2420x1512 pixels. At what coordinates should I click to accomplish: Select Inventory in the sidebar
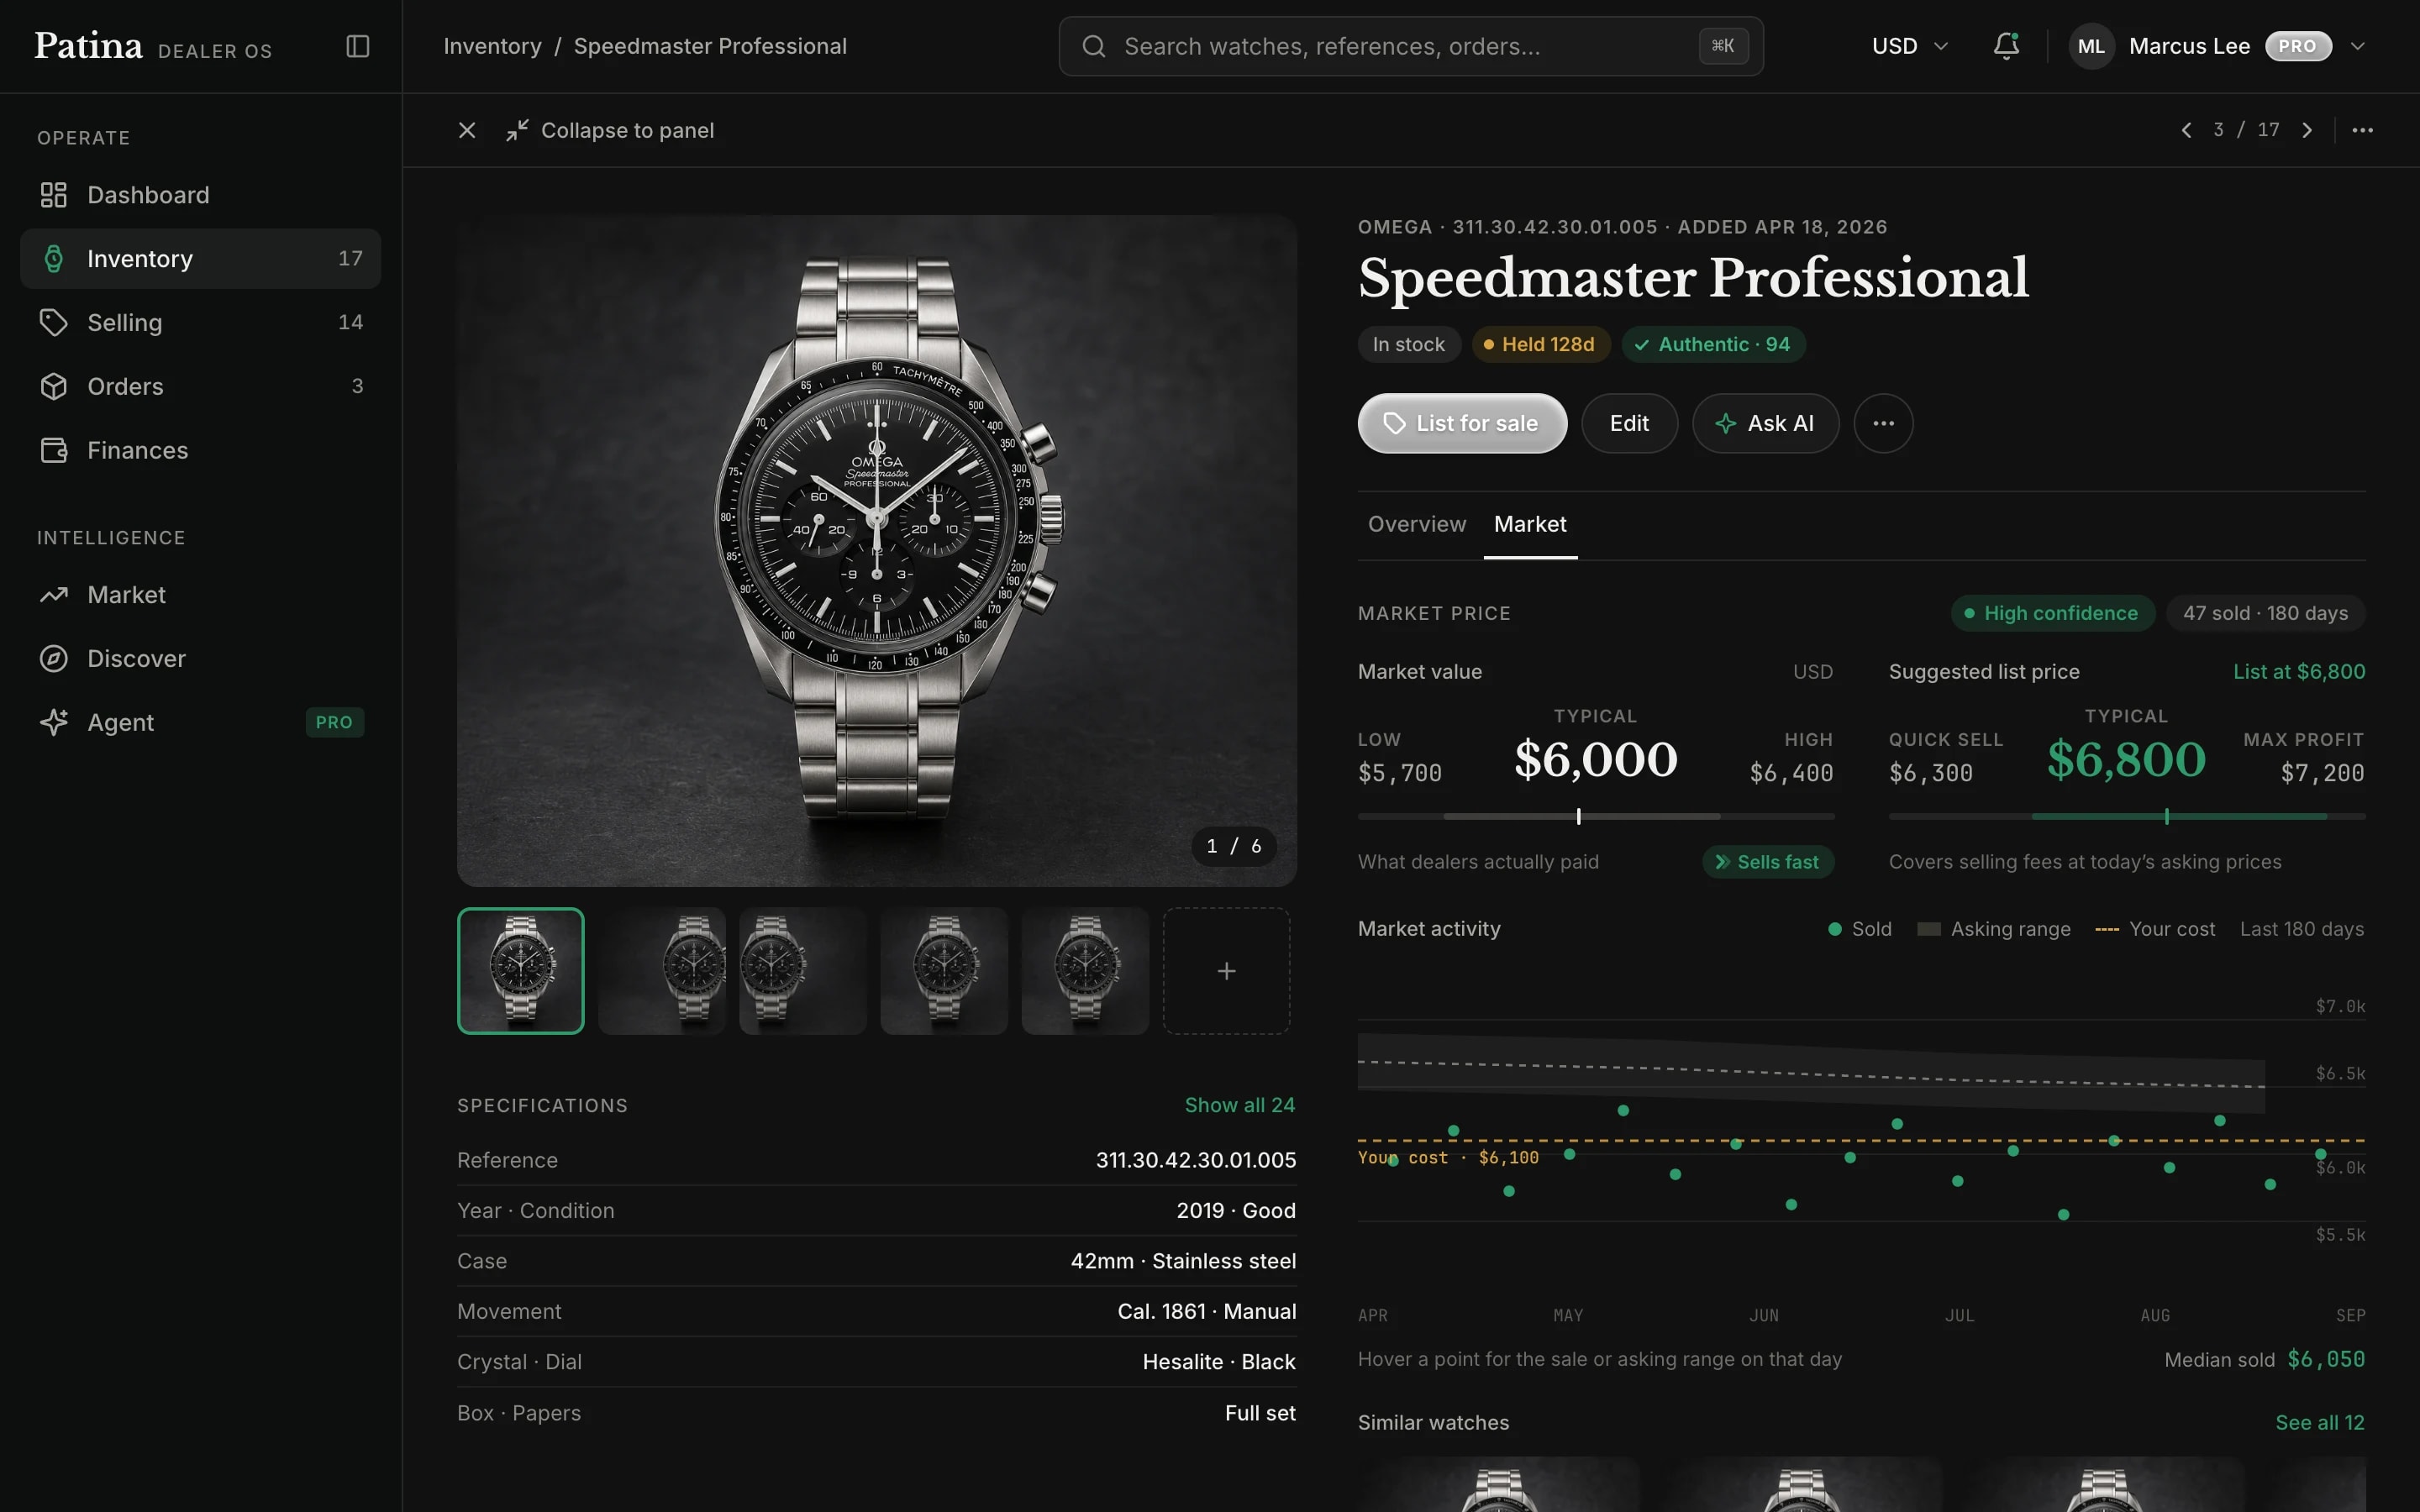[200, 259]
